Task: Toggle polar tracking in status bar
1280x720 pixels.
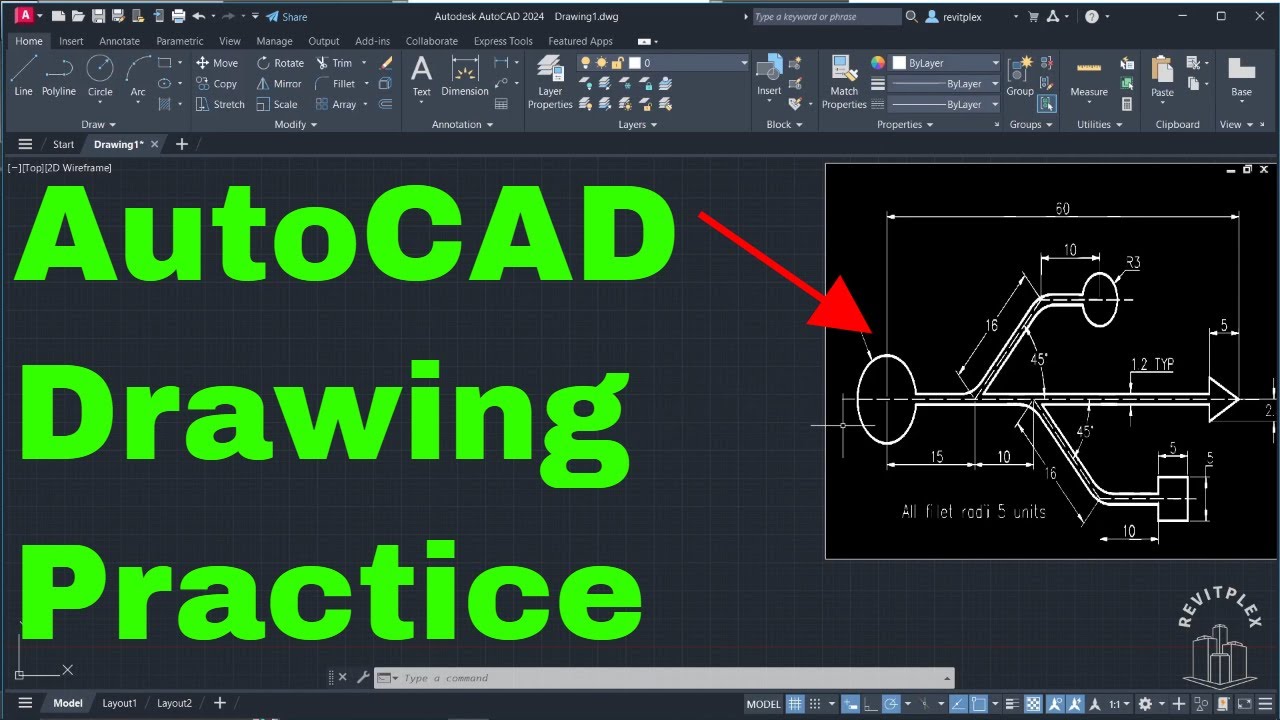Action: coord(890,704)
